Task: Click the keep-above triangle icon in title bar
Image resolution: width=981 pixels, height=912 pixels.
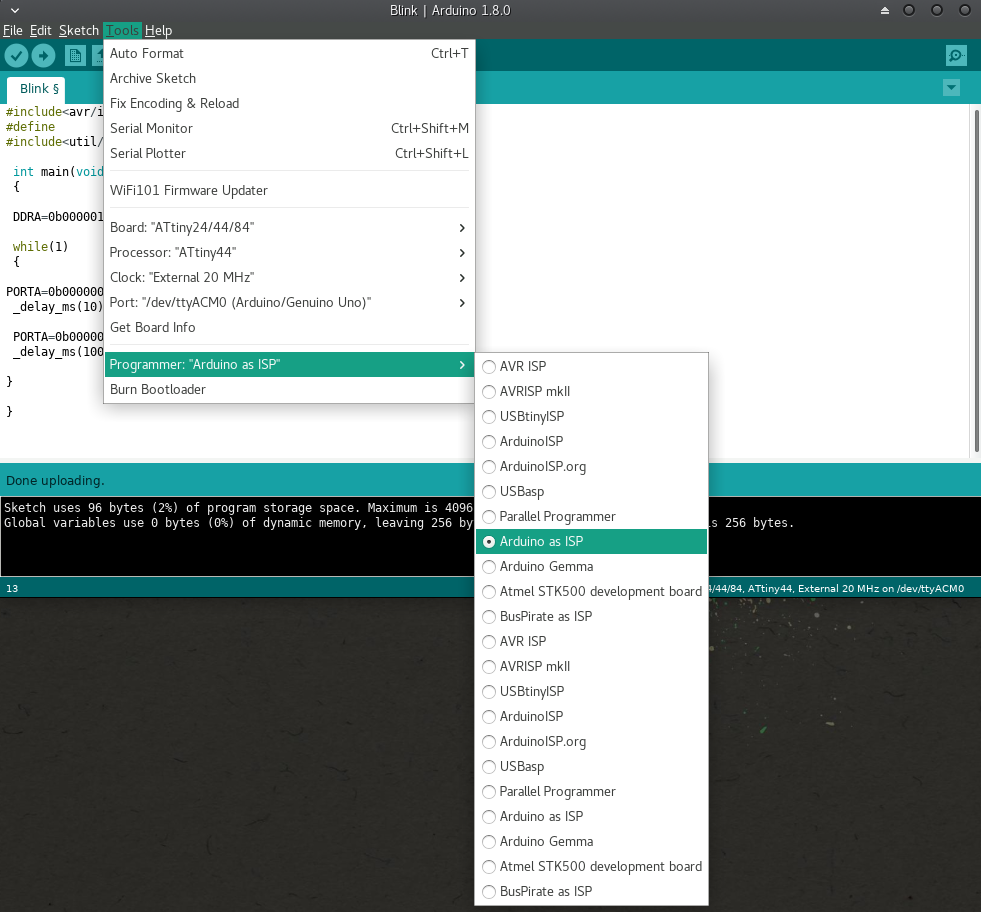Action: click(885, 11)
